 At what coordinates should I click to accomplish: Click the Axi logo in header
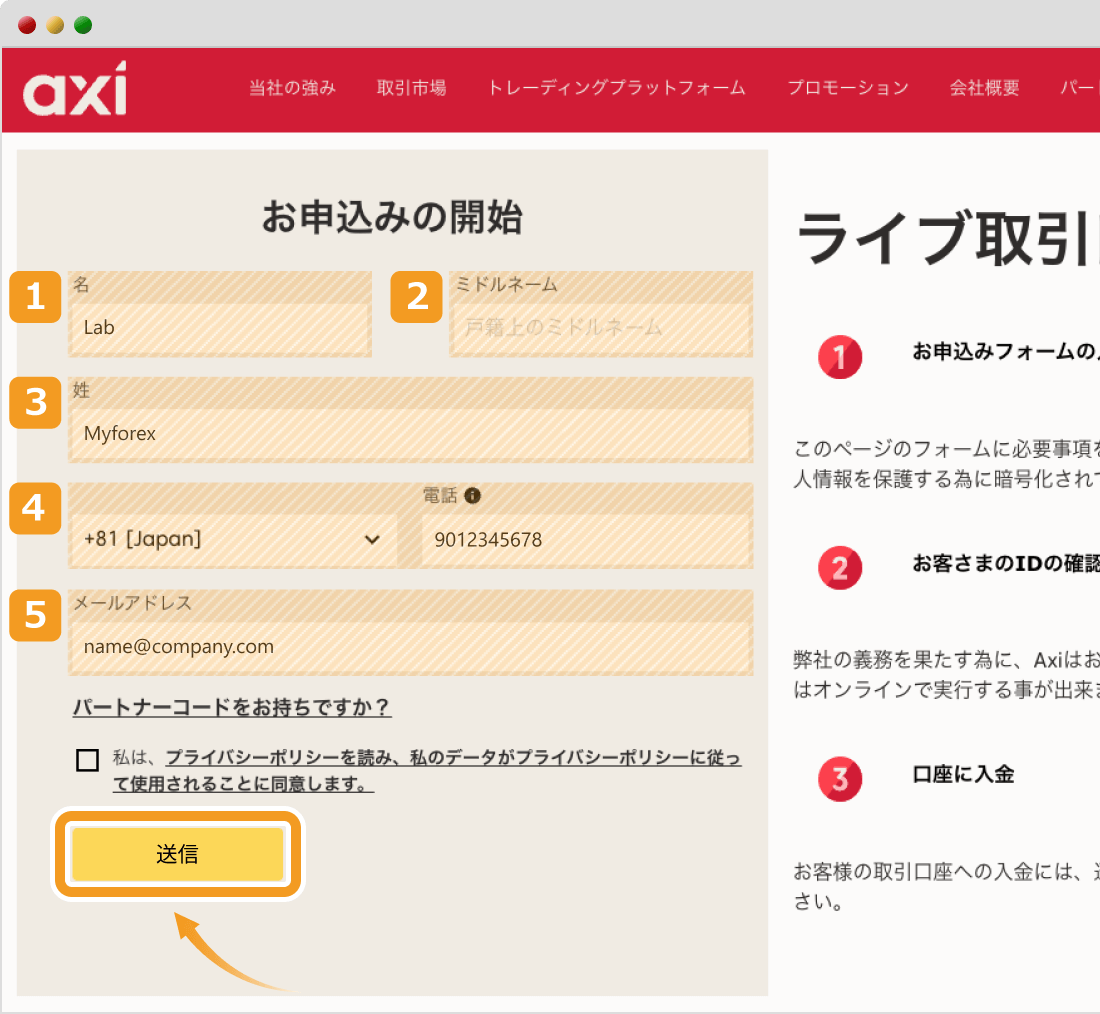(x=75, y=89)
